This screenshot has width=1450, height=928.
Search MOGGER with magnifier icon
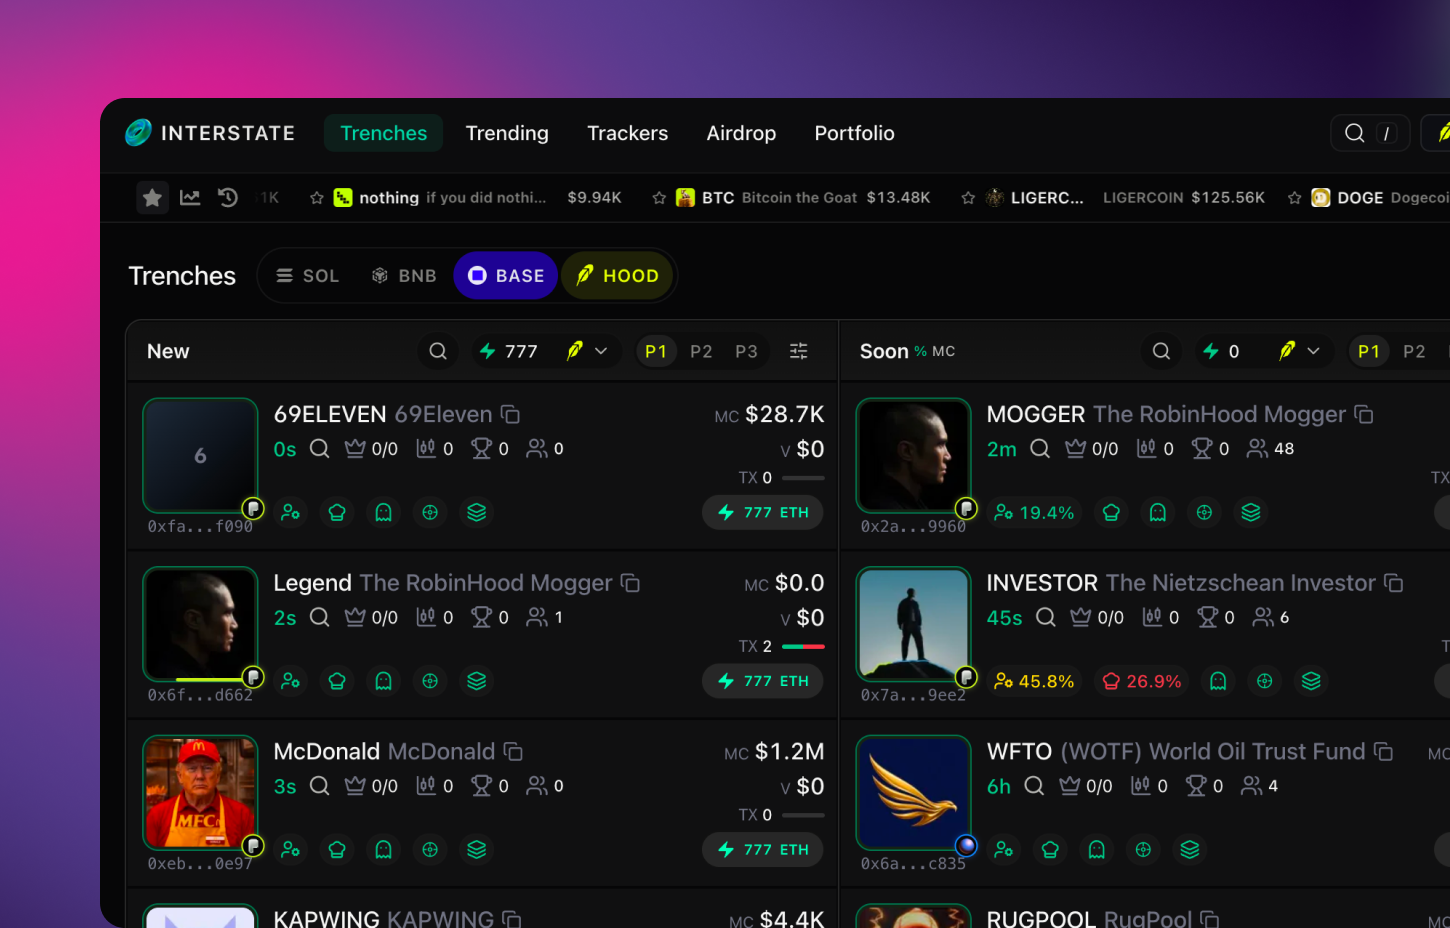pos(1040,449)
